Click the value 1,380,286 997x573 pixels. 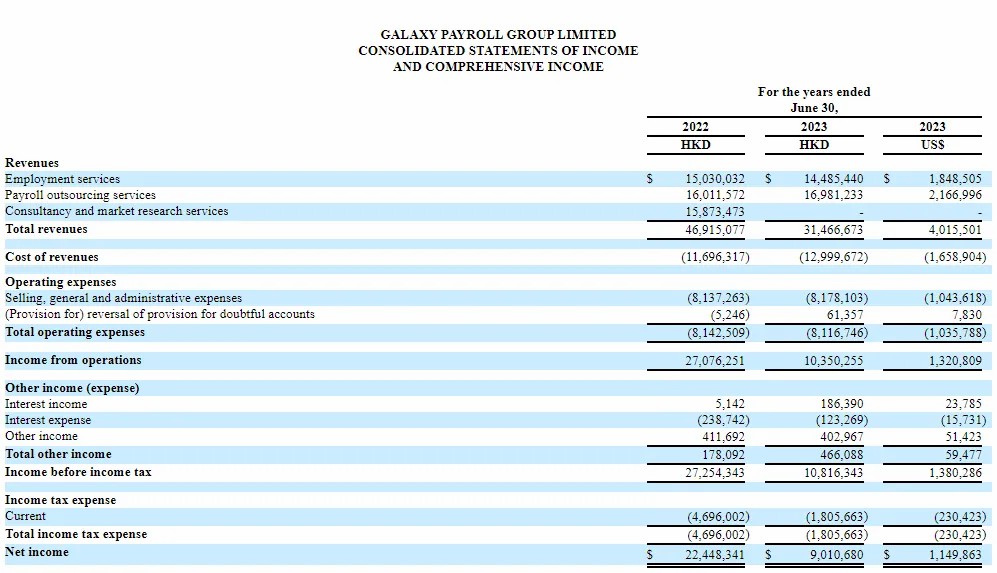(955, 473)
